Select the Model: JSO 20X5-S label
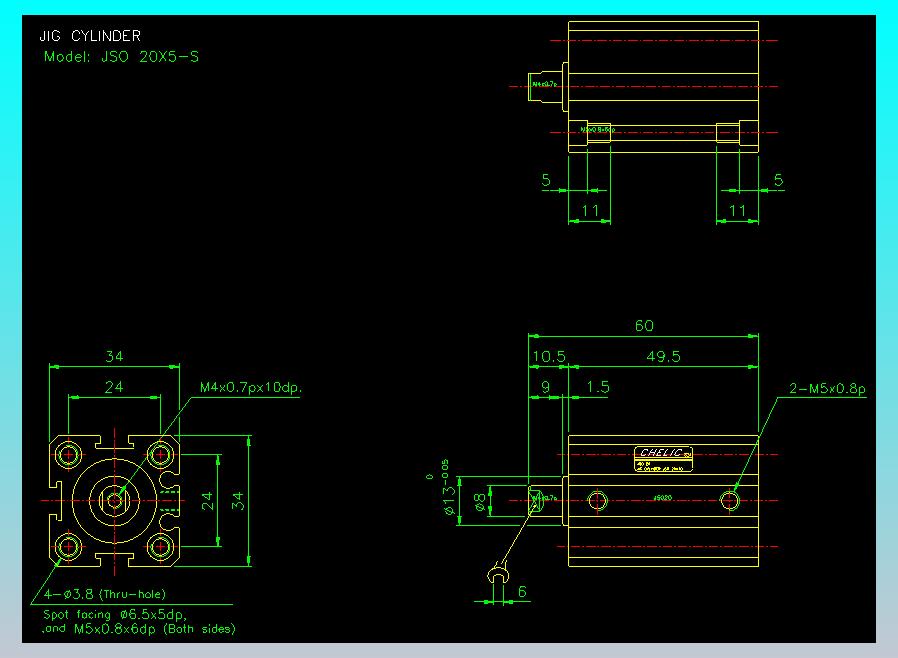This screenshot has height=658, width=898. click(120, 57)
